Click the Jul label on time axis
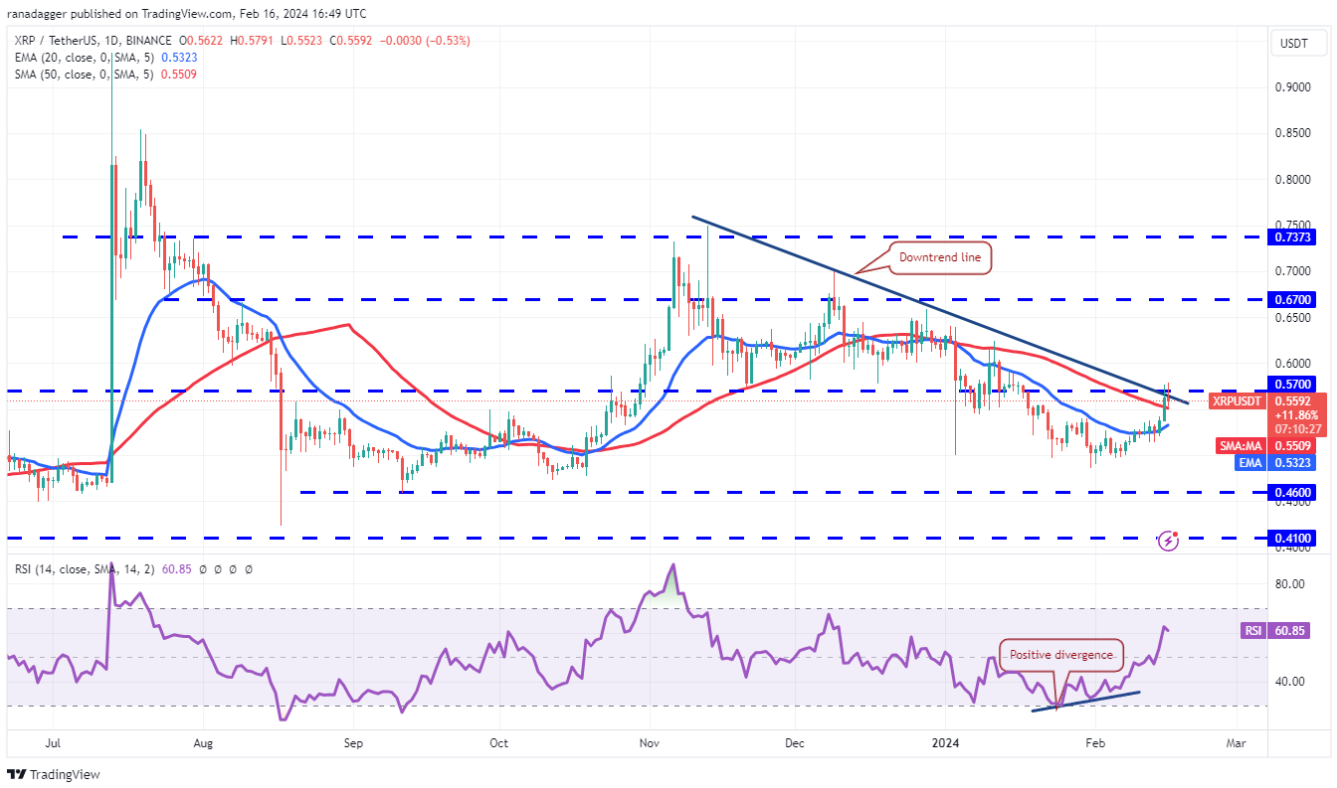This screenshot has height=788, width=1337. 53,743
